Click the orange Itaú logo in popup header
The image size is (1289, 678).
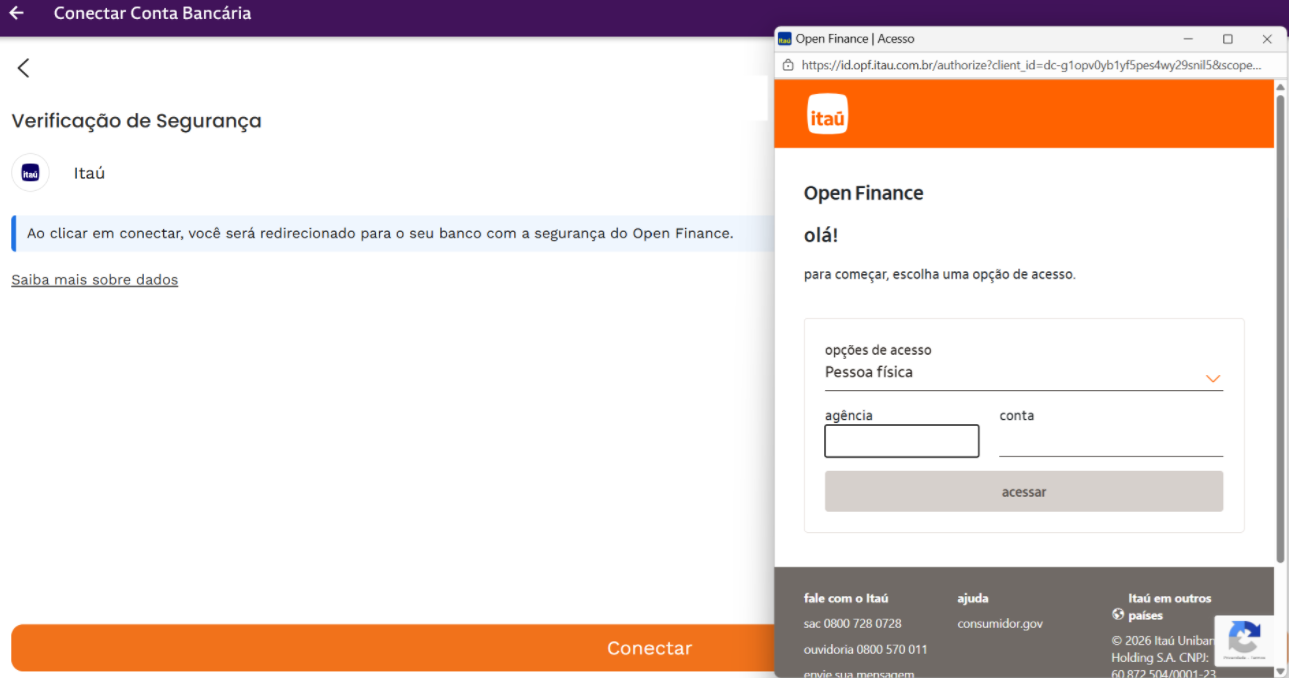click(x=827, y=114)
